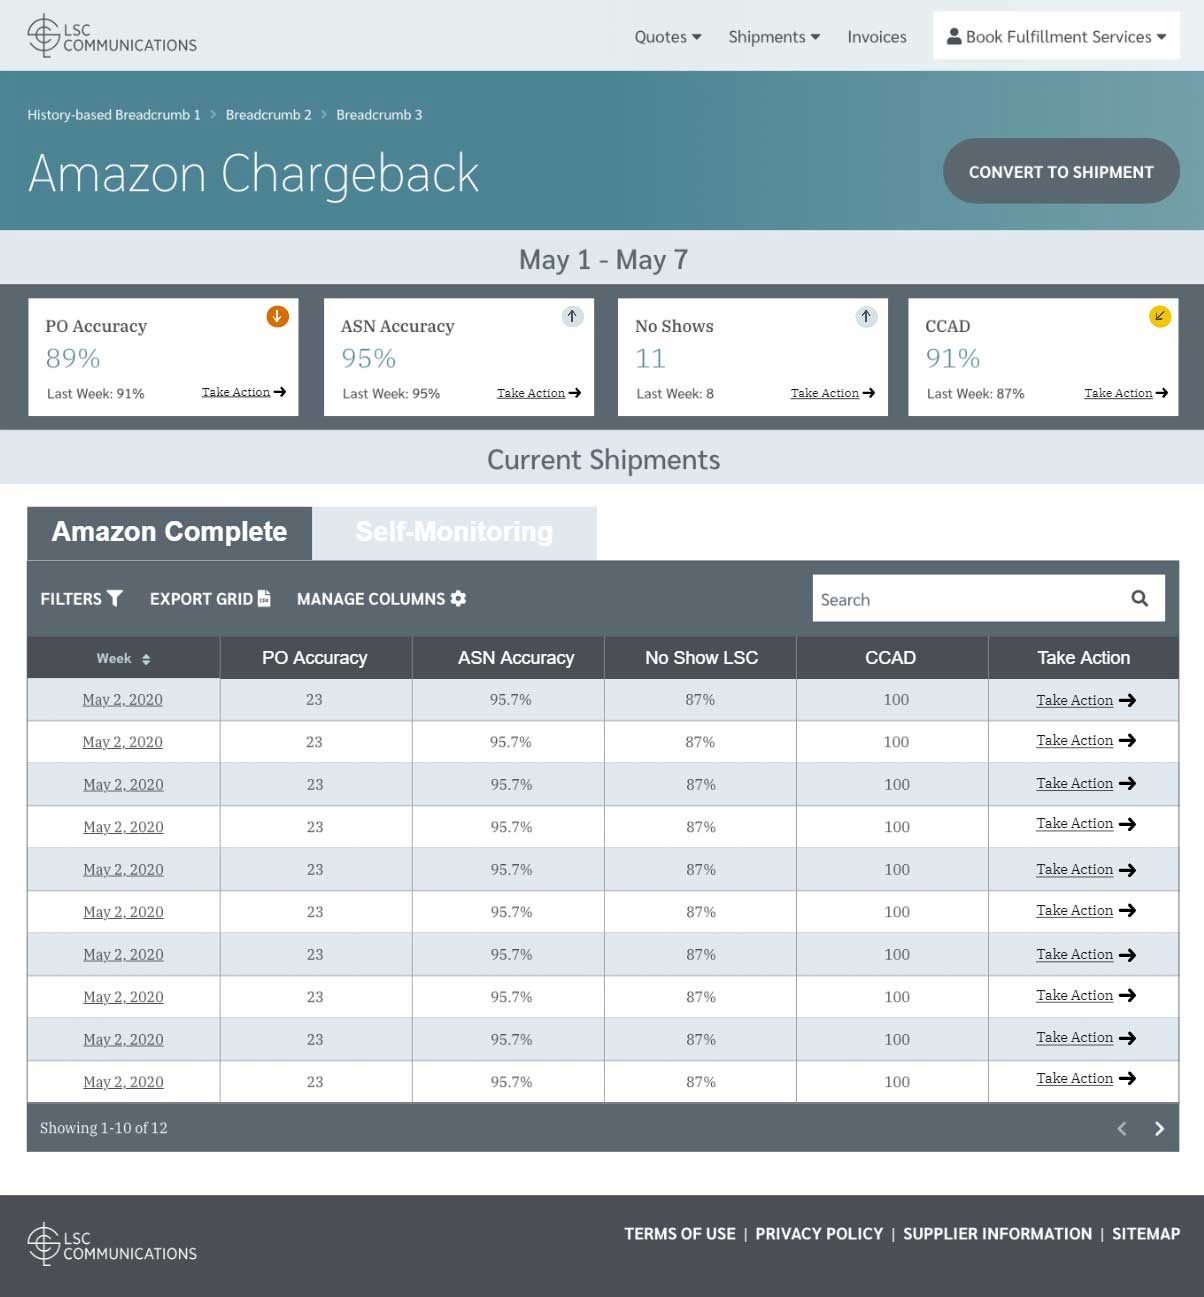Open the Invoices menu item
Image resolution: width=1204 pixels, height=1297 pixels.
[x=876, y=36]
